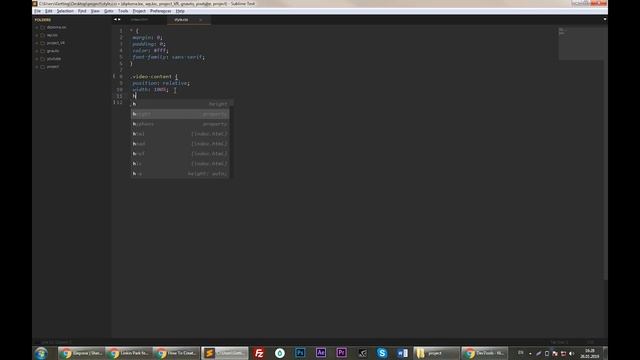Open the View menu
This screenshot has height=360, width=640.
click(x=95, y=11)
